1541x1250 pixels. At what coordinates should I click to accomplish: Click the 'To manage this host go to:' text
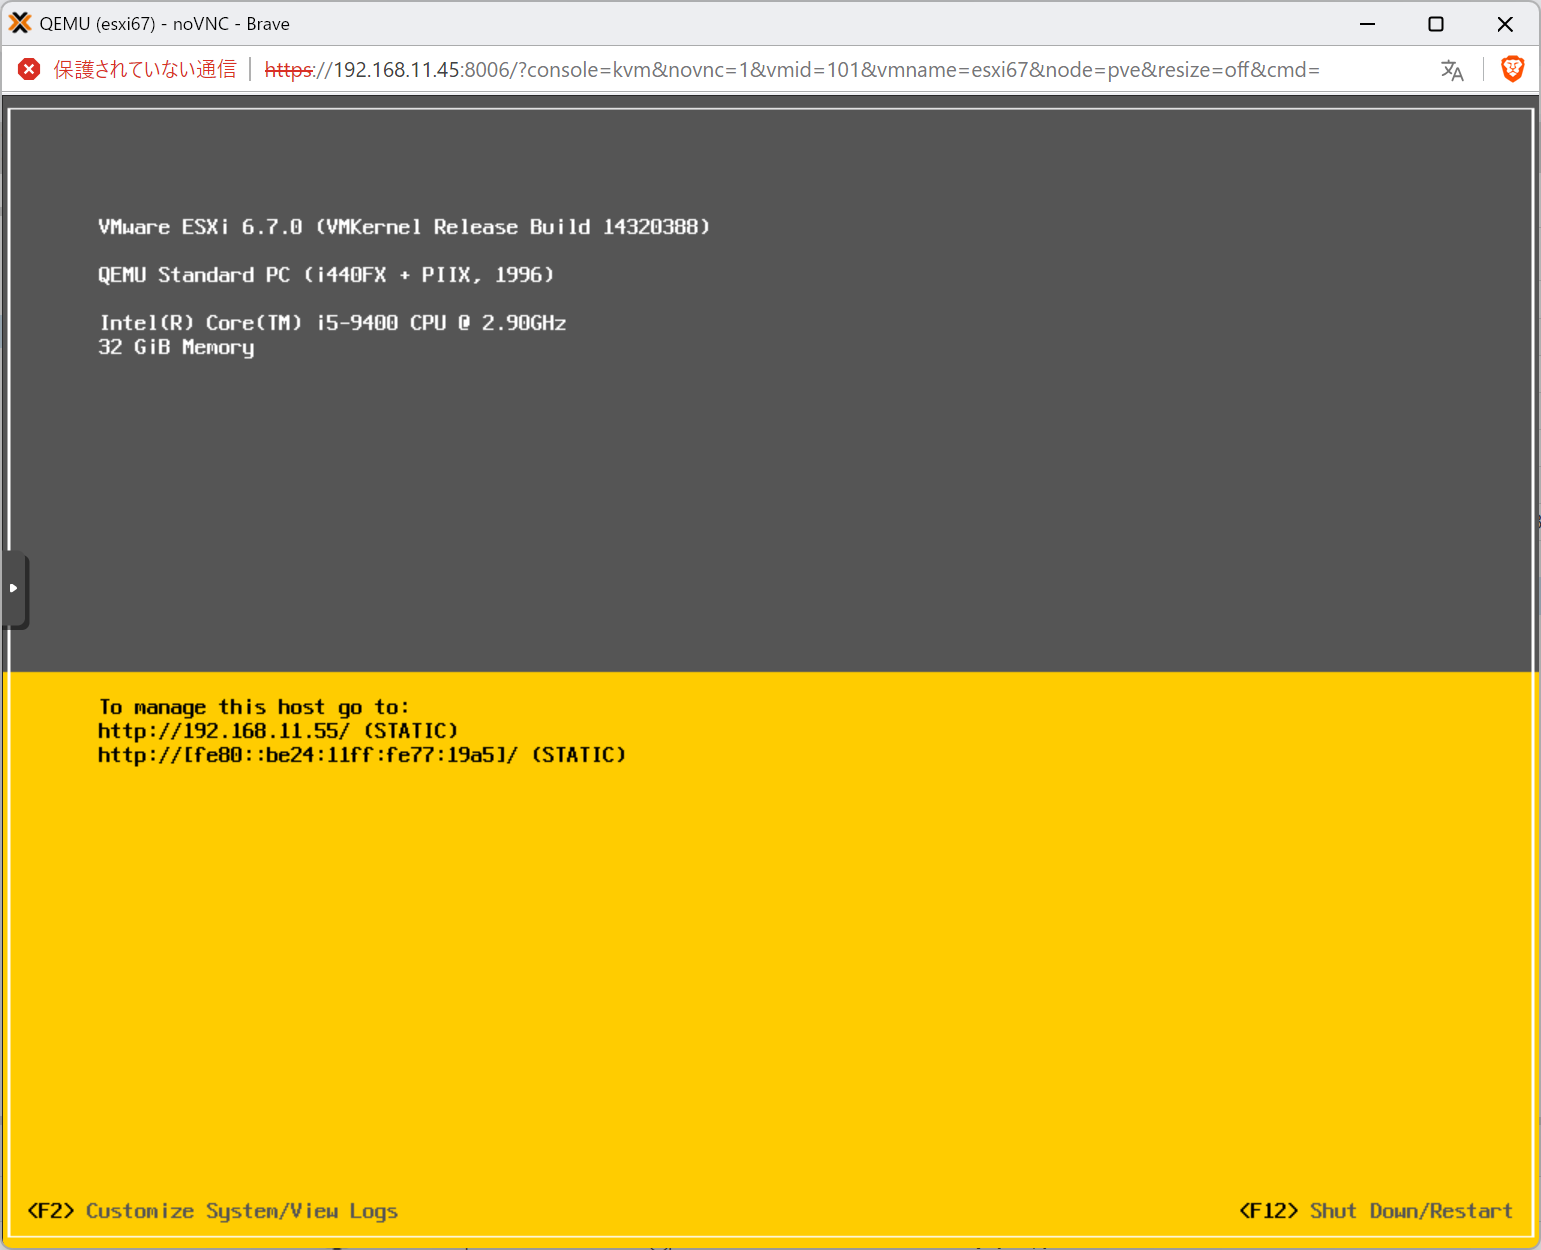(x=254, y=707)
